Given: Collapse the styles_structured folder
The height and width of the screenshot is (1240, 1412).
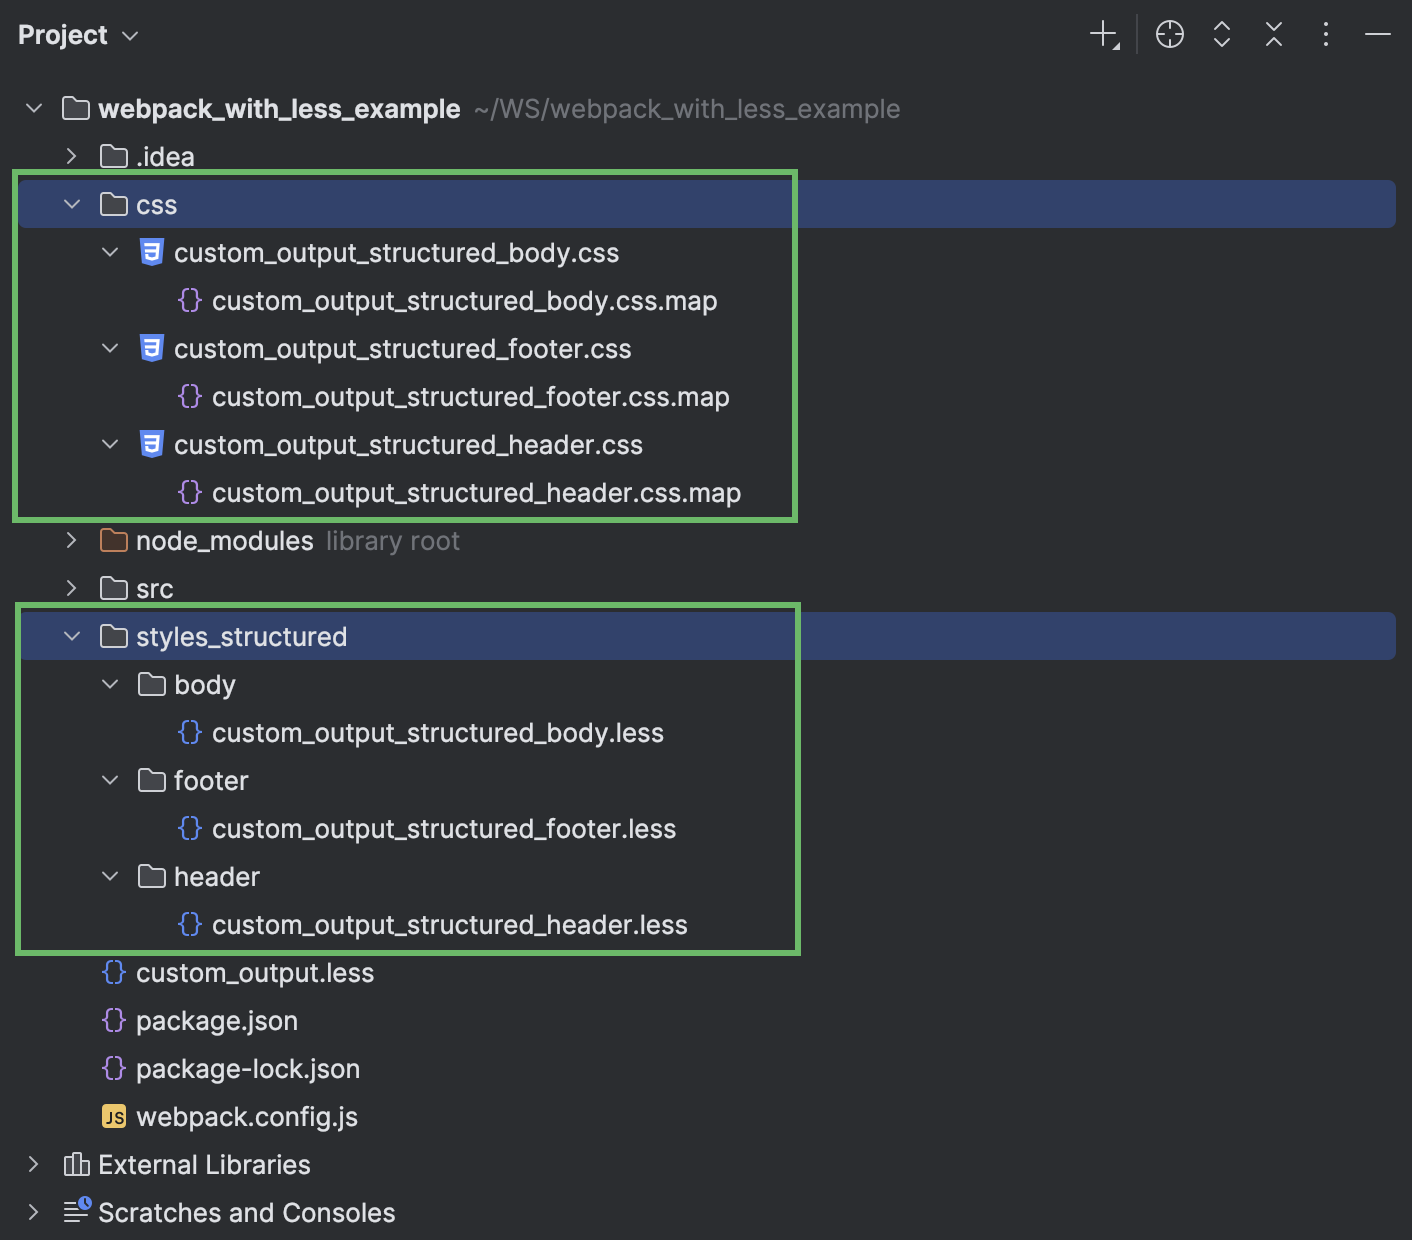Looking at the screenshot, I should point(71,636).
